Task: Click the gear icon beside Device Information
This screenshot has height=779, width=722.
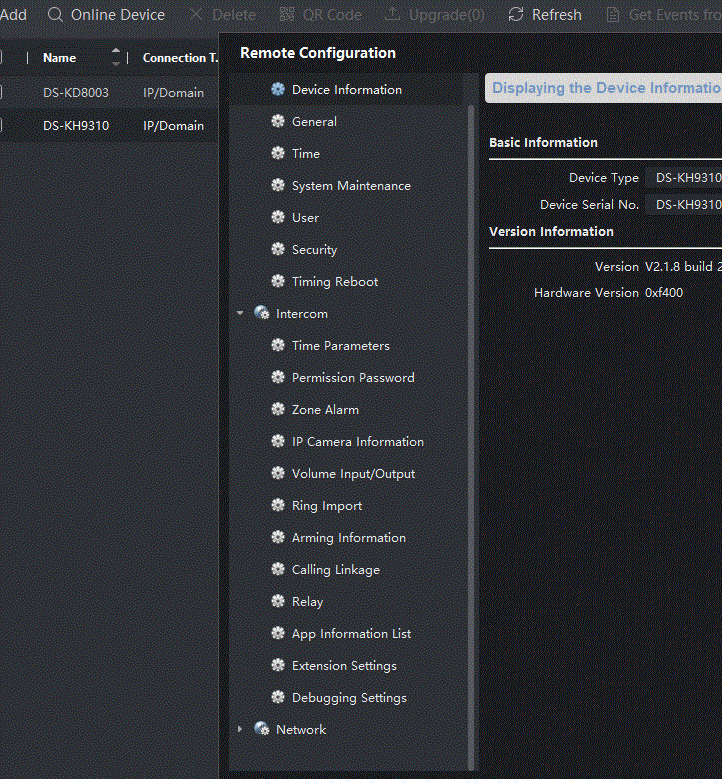Action: [x=278, y=90]
